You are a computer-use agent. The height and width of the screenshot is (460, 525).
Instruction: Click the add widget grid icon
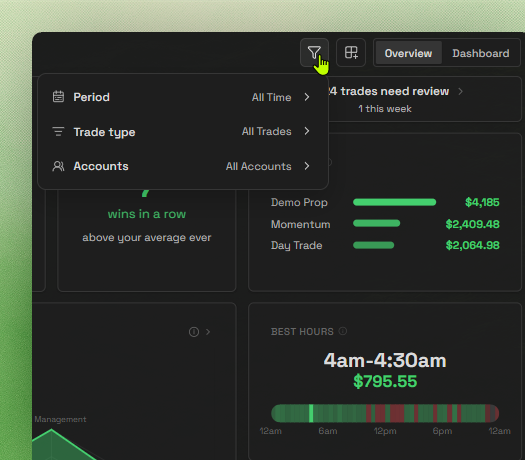click(x=351, y=53)
